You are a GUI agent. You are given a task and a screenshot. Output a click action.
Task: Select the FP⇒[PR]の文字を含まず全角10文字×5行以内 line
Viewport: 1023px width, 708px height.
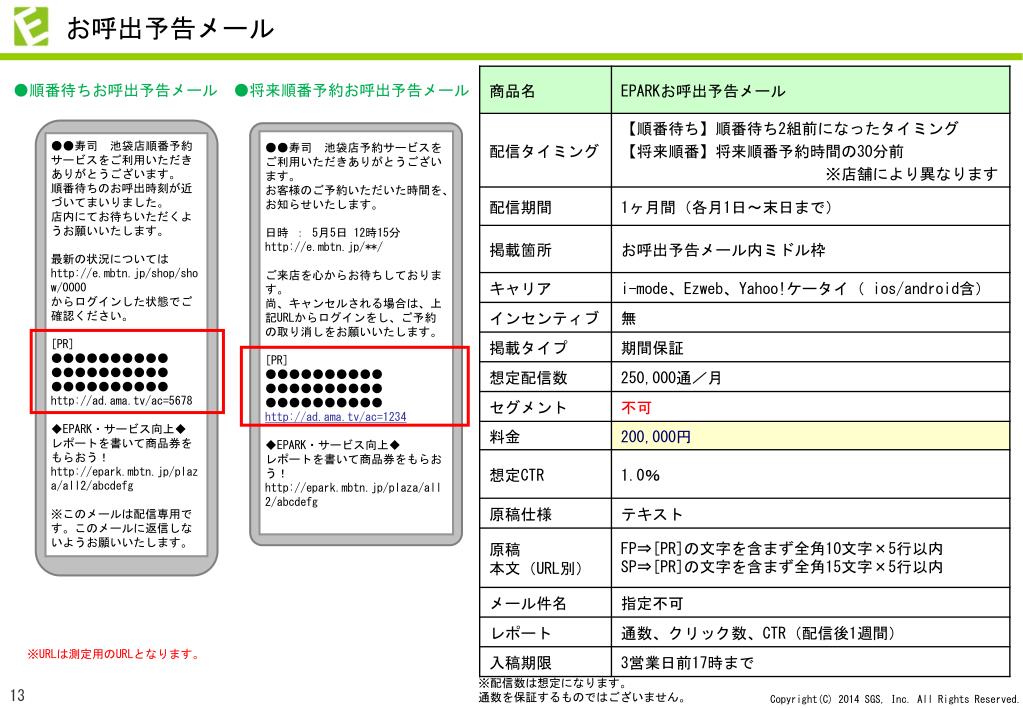click(x=782, y=548)
